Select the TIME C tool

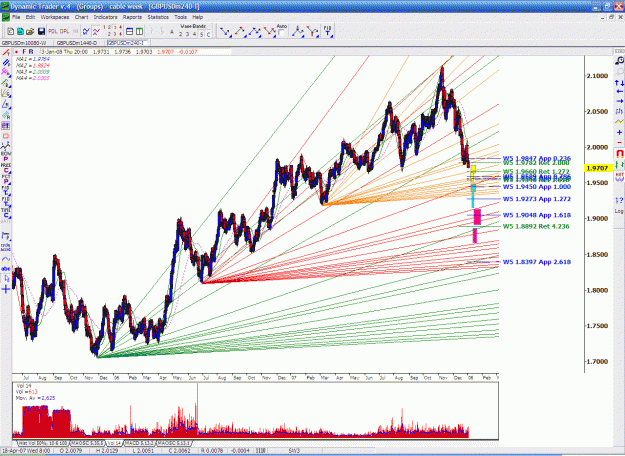point(6,213)
